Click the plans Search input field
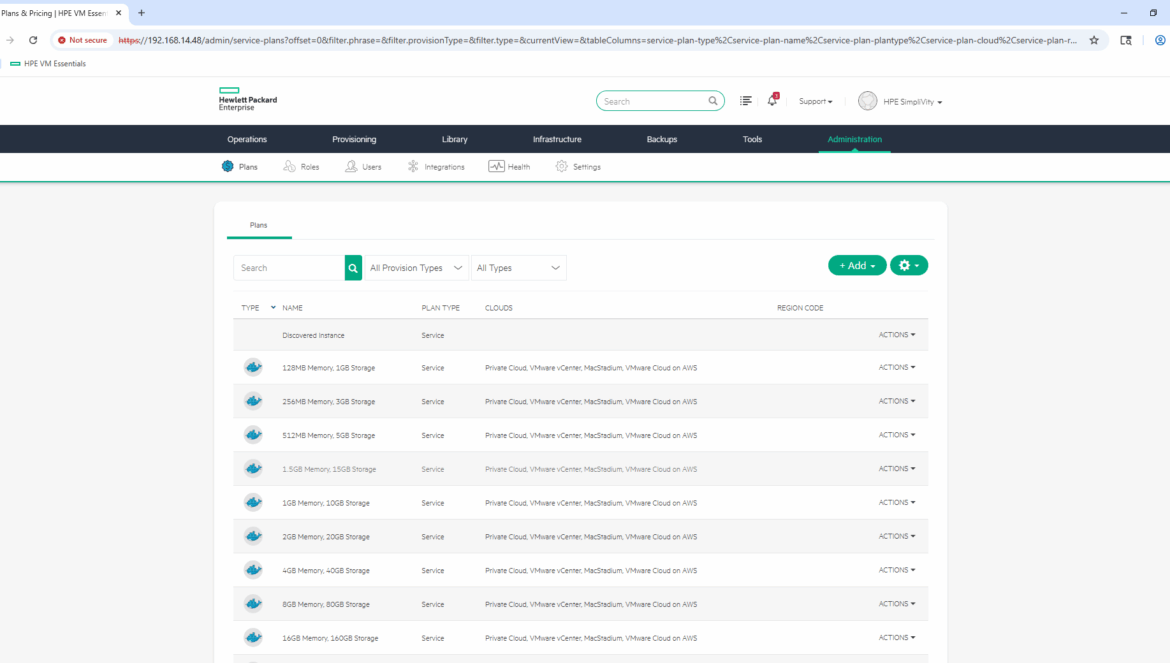This screenshot has height=663, width=1170. coord(289,268)
